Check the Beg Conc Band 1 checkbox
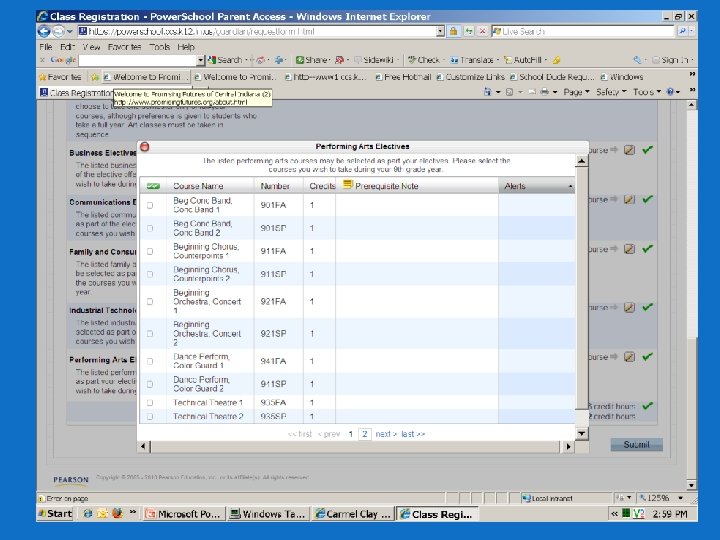The height and width of the screenshot is (540, 720). click(x=150, y=205)
